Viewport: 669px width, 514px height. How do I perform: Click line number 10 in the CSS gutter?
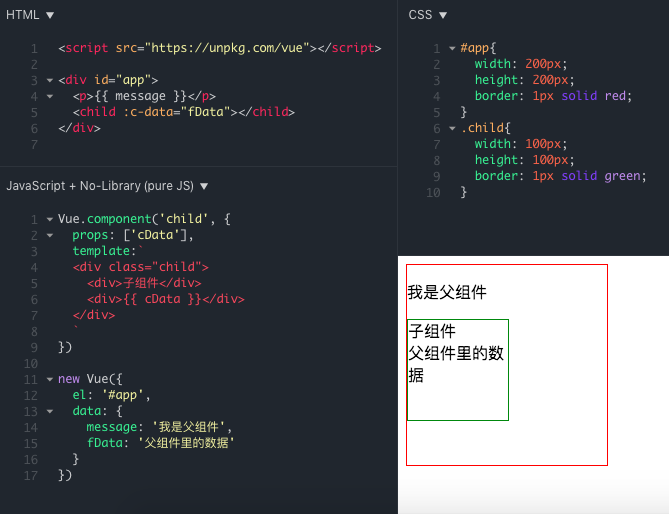[433, 193]
